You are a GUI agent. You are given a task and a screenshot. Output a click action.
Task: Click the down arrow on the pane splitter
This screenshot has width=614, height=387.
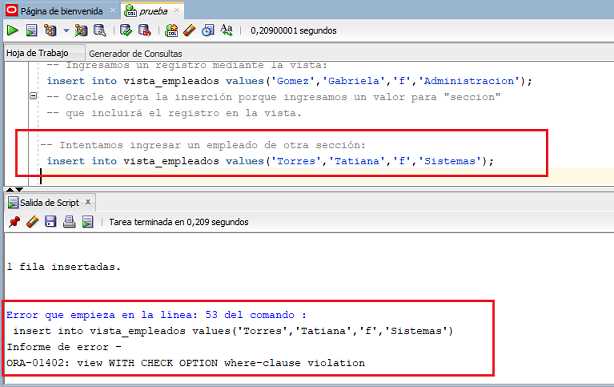click(x=19, y=189)
